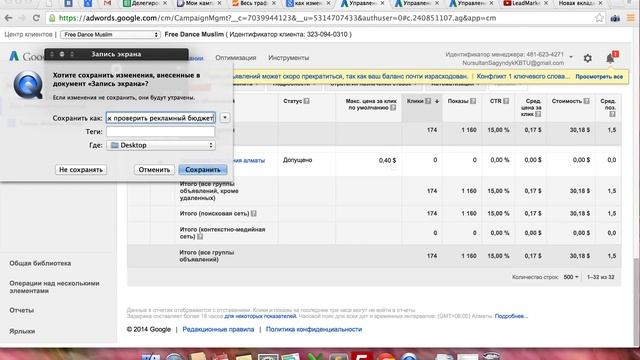640x360 pixels.
Task: Click the Не сохранять button
Action: pos(81,170)
